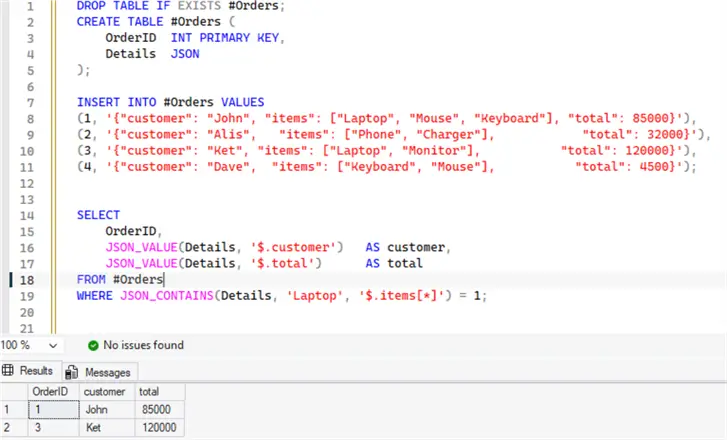Select result row header 1
This screenshot has width=727, height=440.
pos(14,409)
